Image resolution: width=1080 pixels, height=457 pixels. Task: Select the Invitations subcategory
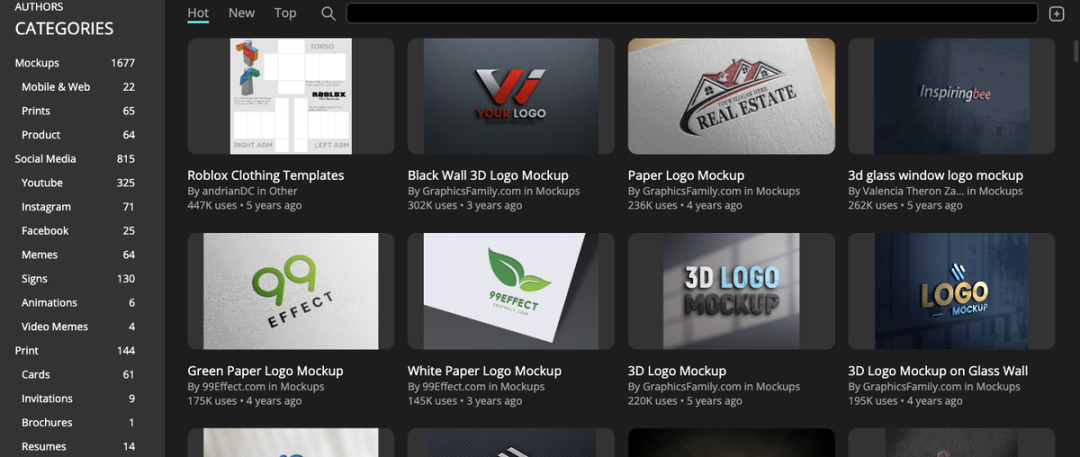pos(78,398)
